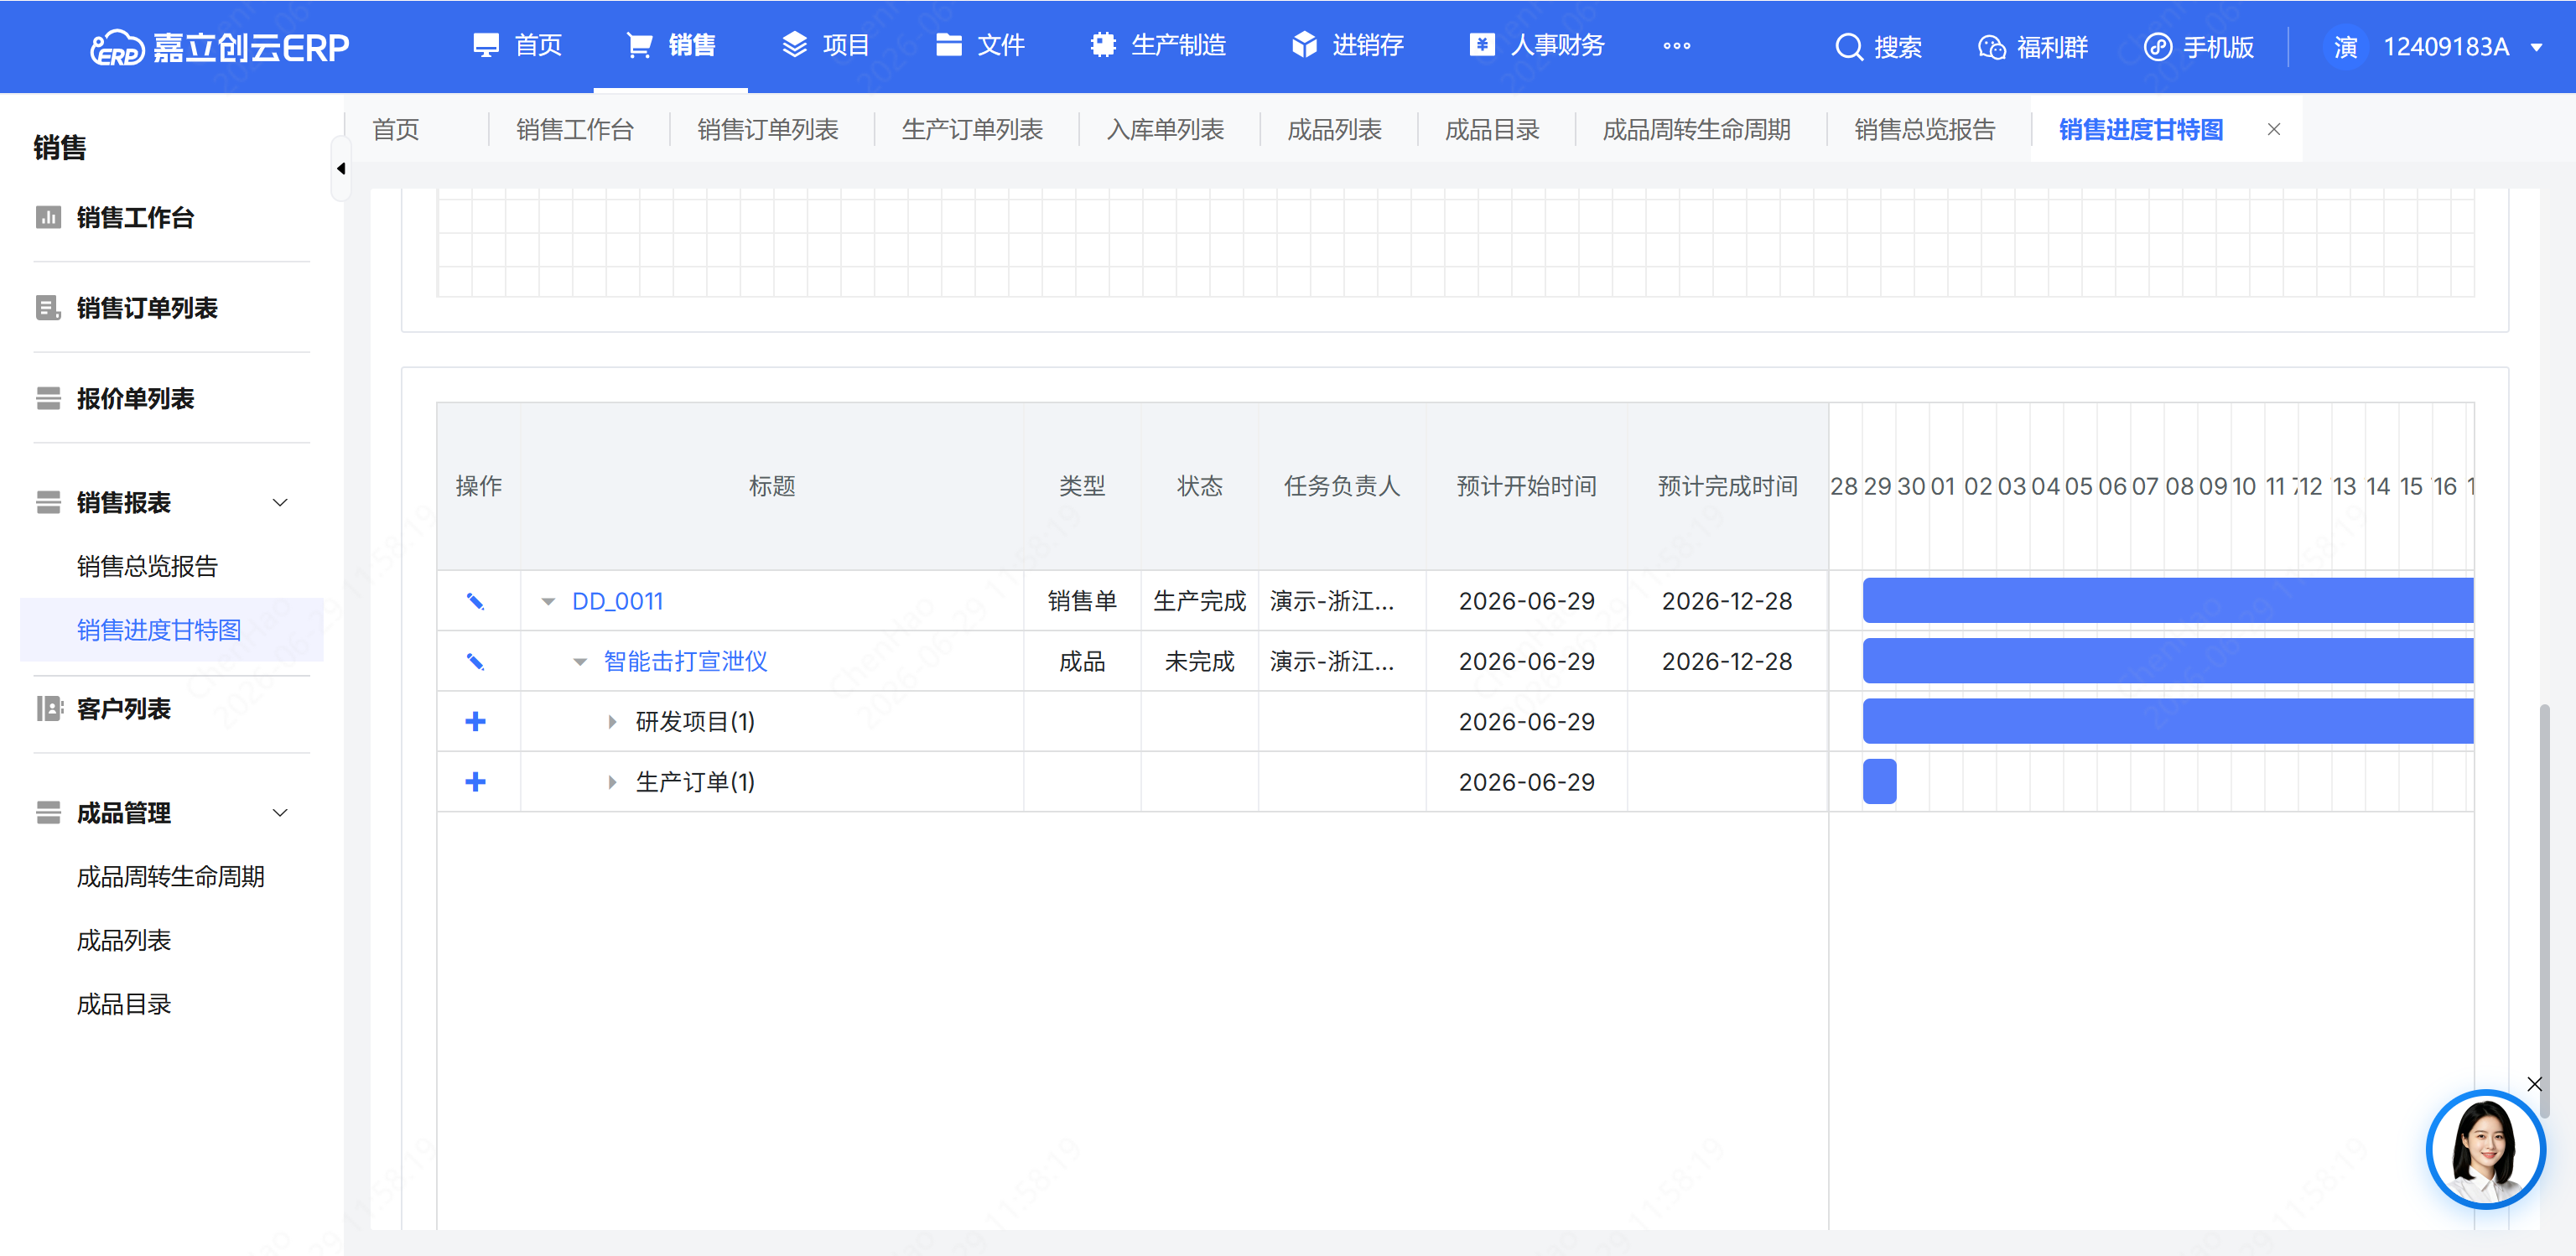2576x1256 pixels.
Task: Add under 生产订单(1) with the plus icon
Action: click(x=476, y=782)
